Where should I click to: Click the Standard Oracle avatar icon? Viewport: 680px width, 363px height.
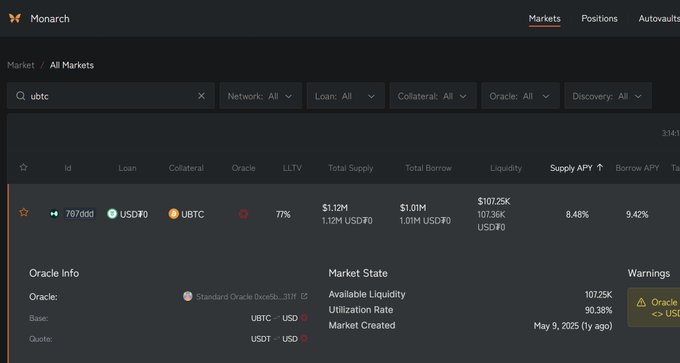tap(188, 296)
